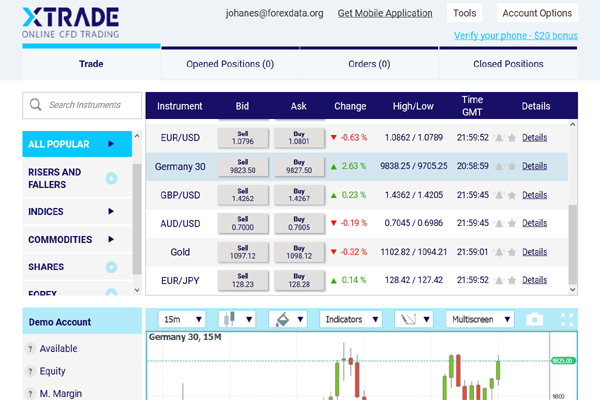
Task: Toggle favorite star for EUR/USD
Action: [512, 138]
